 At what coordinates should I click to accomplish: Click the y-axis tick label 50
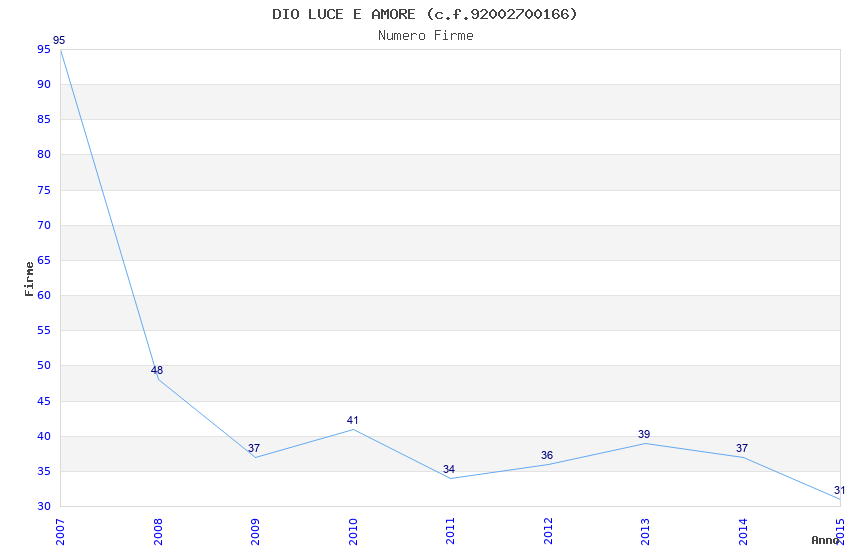tap(44, 365)
